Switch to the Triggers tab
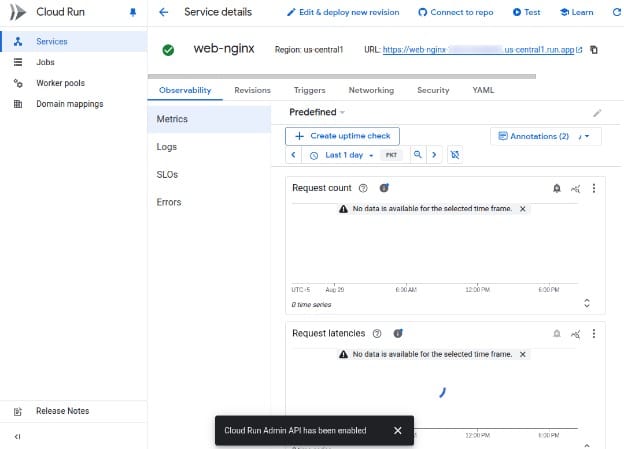Viewport: 624px width, 449px height. 310,90
